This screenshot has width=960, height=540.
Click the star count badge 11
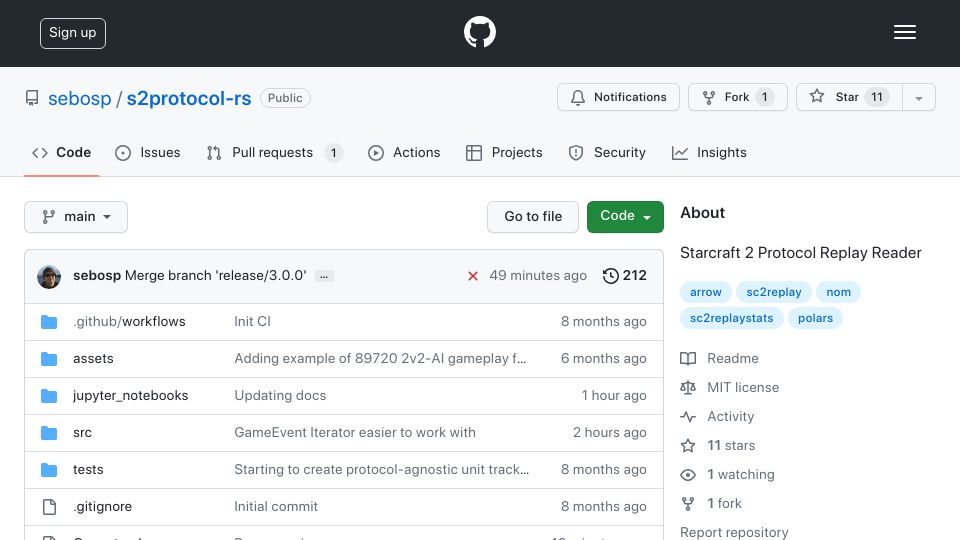(877, 97)
